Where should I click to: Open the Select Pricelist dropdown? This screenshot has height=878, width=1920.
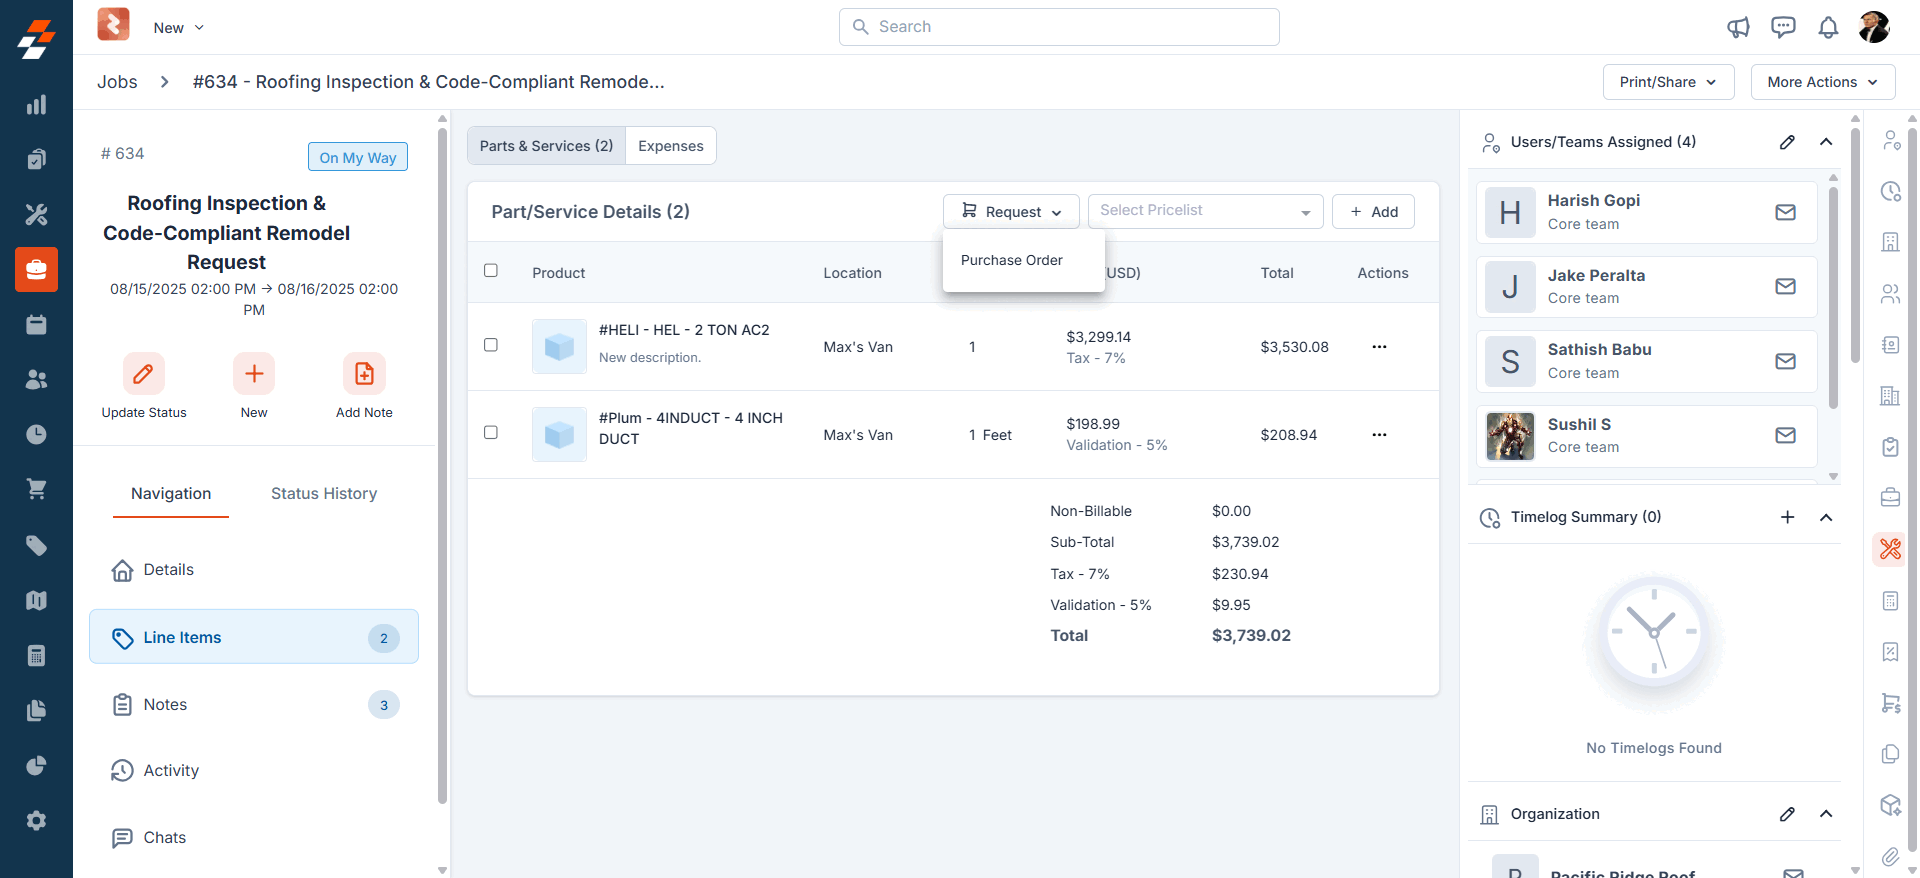pyautogui.click(x=1204, y=211)
